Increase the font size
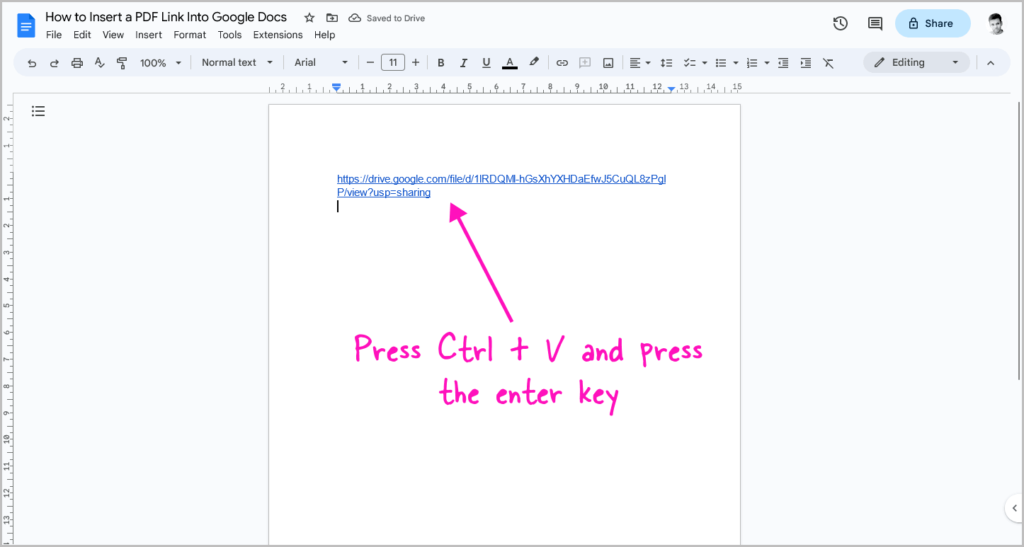Image resolution: width=1024 pixels, height=547 pixels. [415, 63]
